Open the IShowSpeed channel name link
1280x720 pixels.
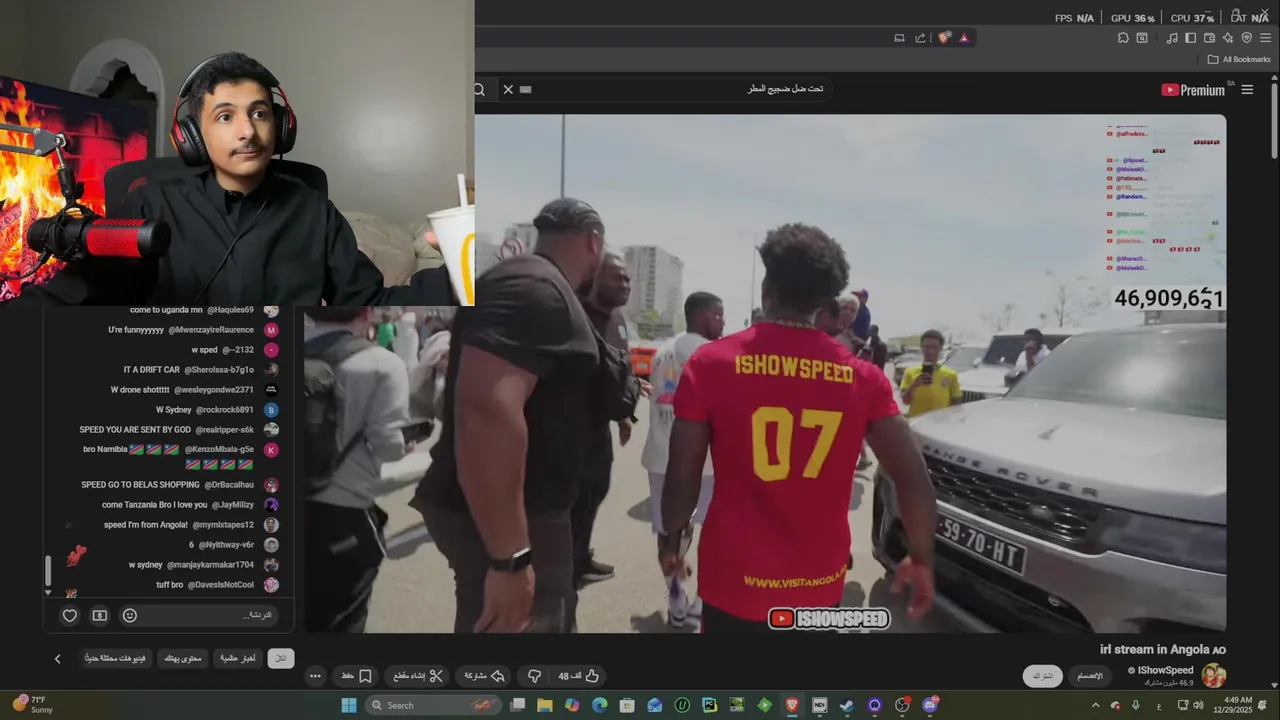point(1166,670)
